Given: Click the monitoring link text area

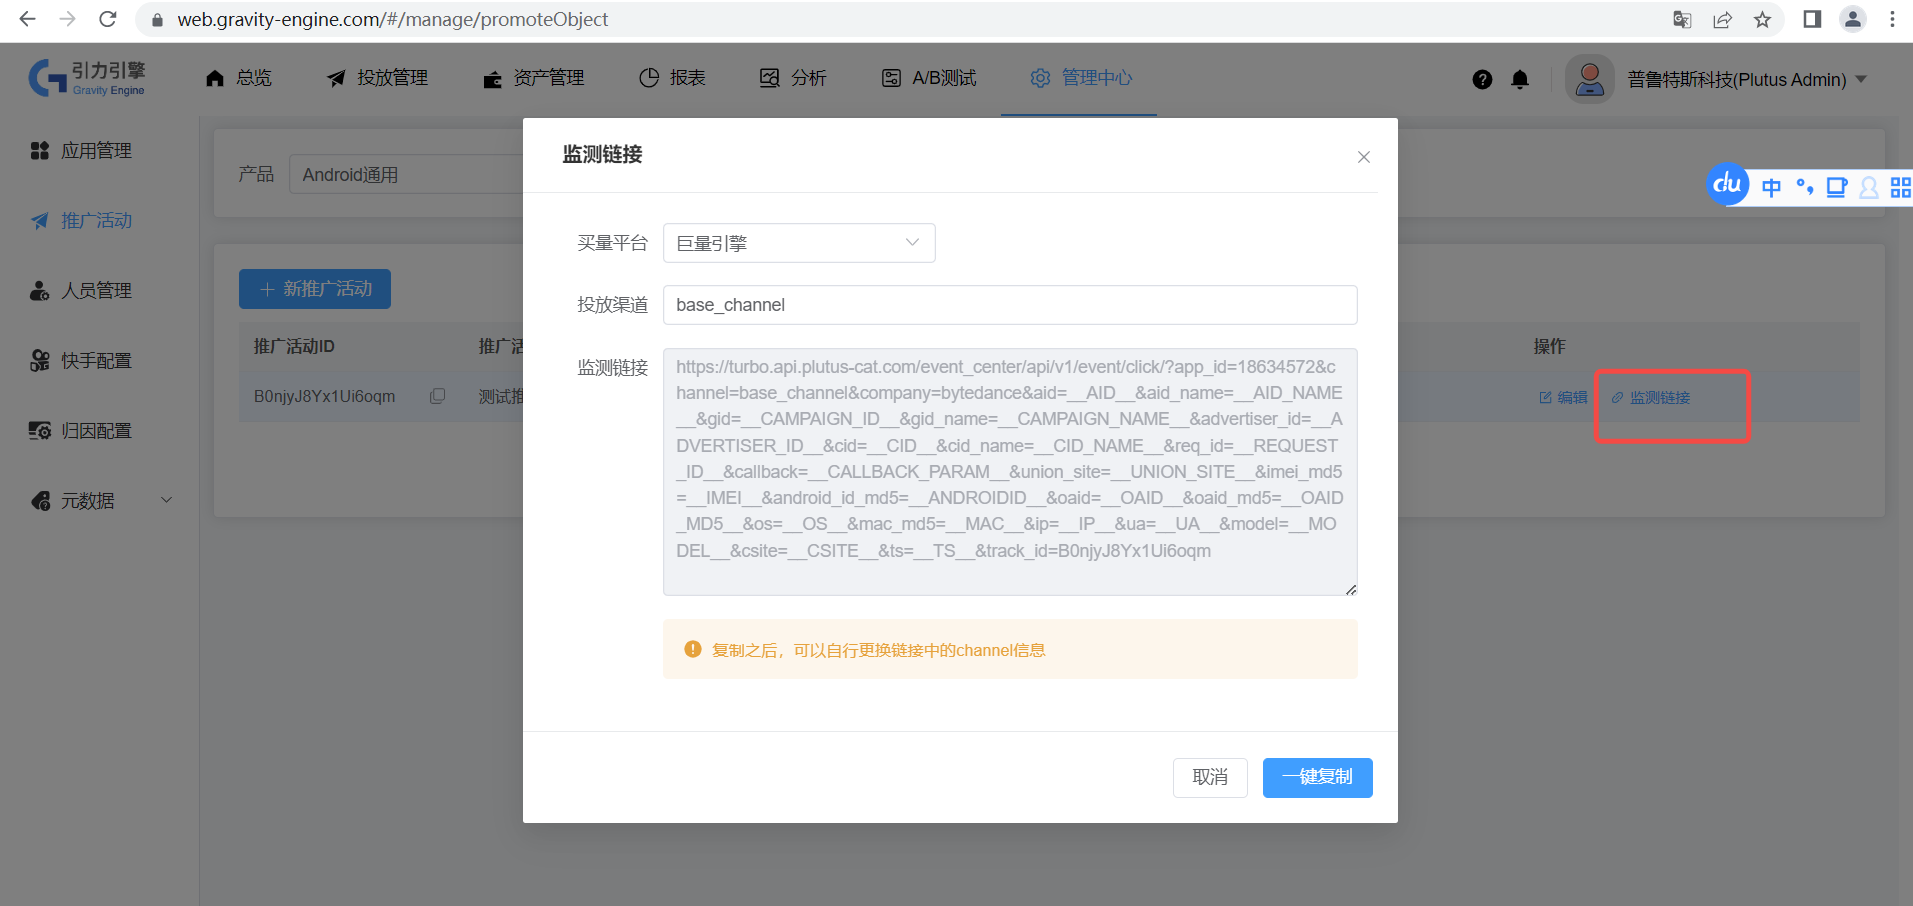Looking at the screenshot, I should [x=1009, y=471].
